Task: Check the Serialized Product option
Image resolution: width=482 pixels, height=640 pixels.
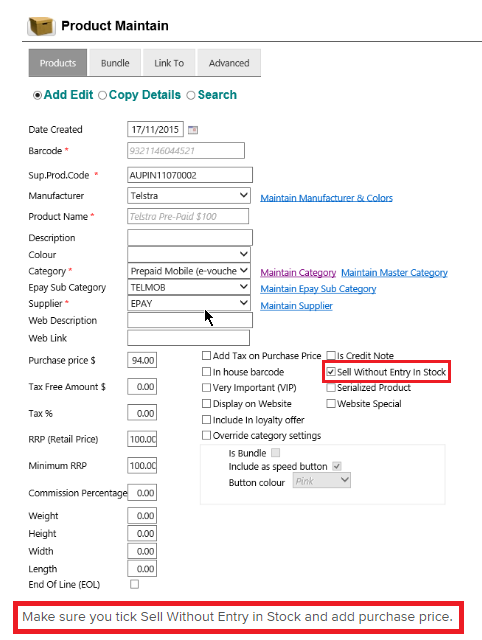Action: [331, 387]
